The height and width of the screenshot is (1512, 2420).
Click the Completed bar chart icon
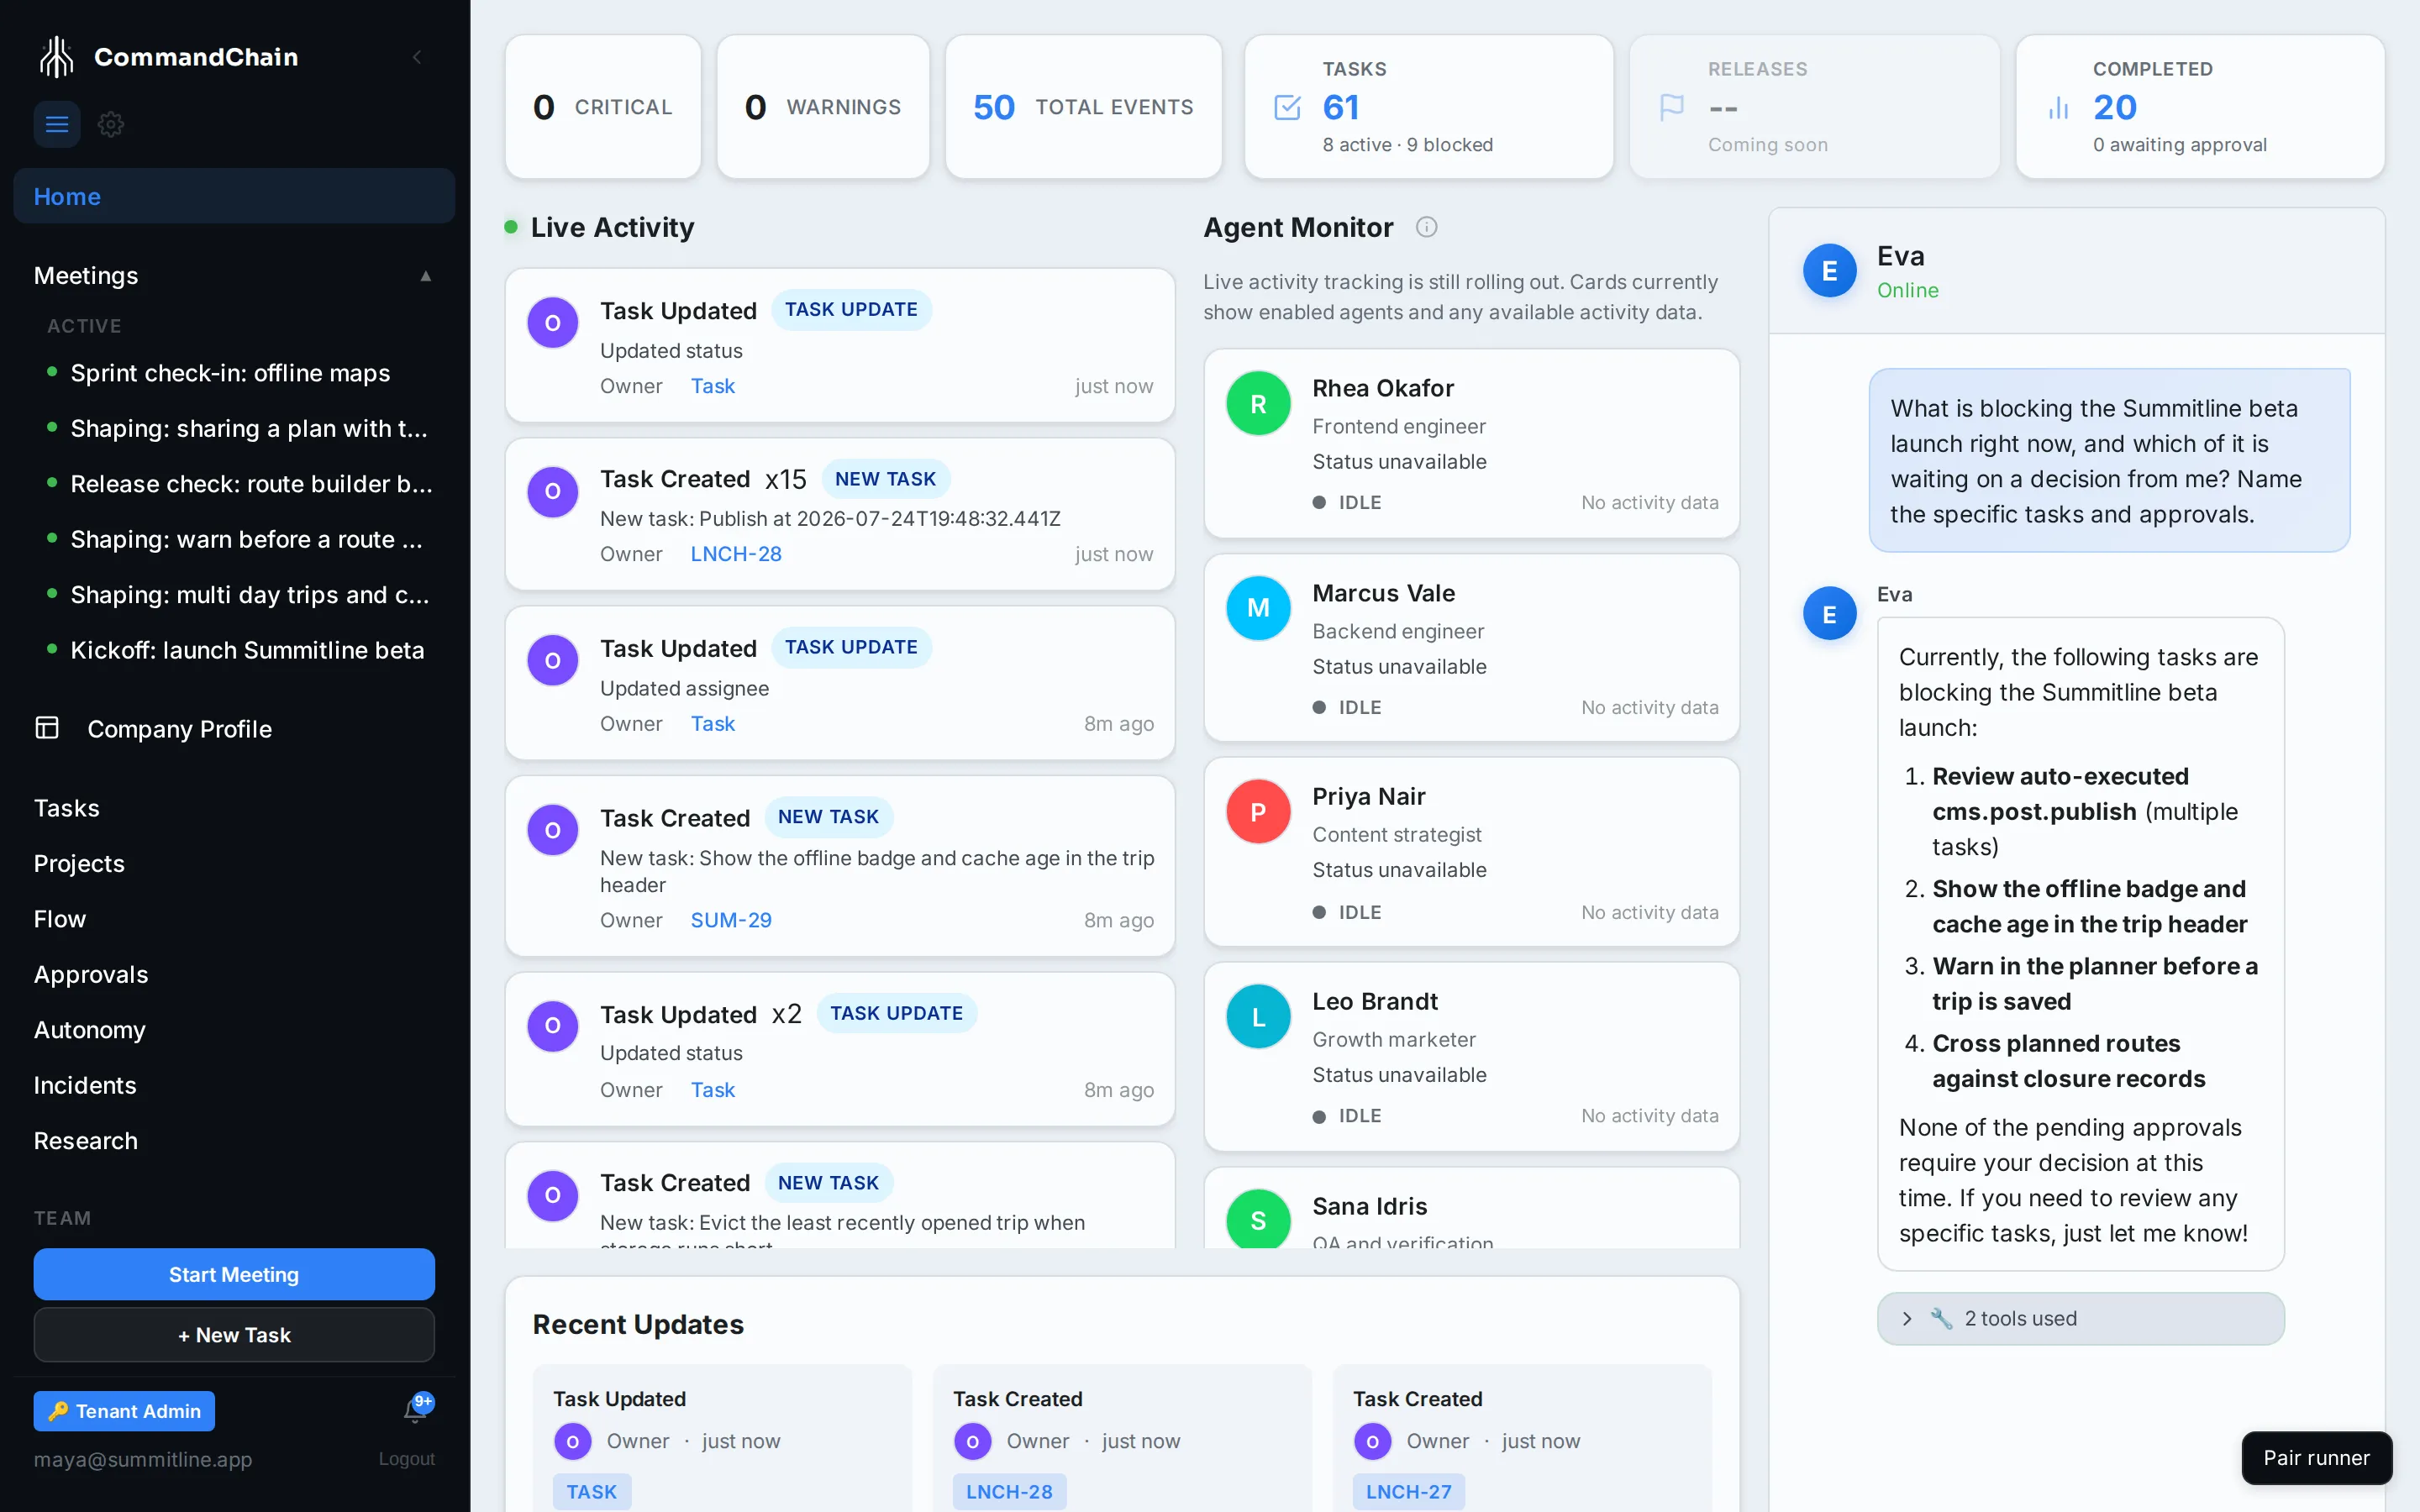(2059, 107)
